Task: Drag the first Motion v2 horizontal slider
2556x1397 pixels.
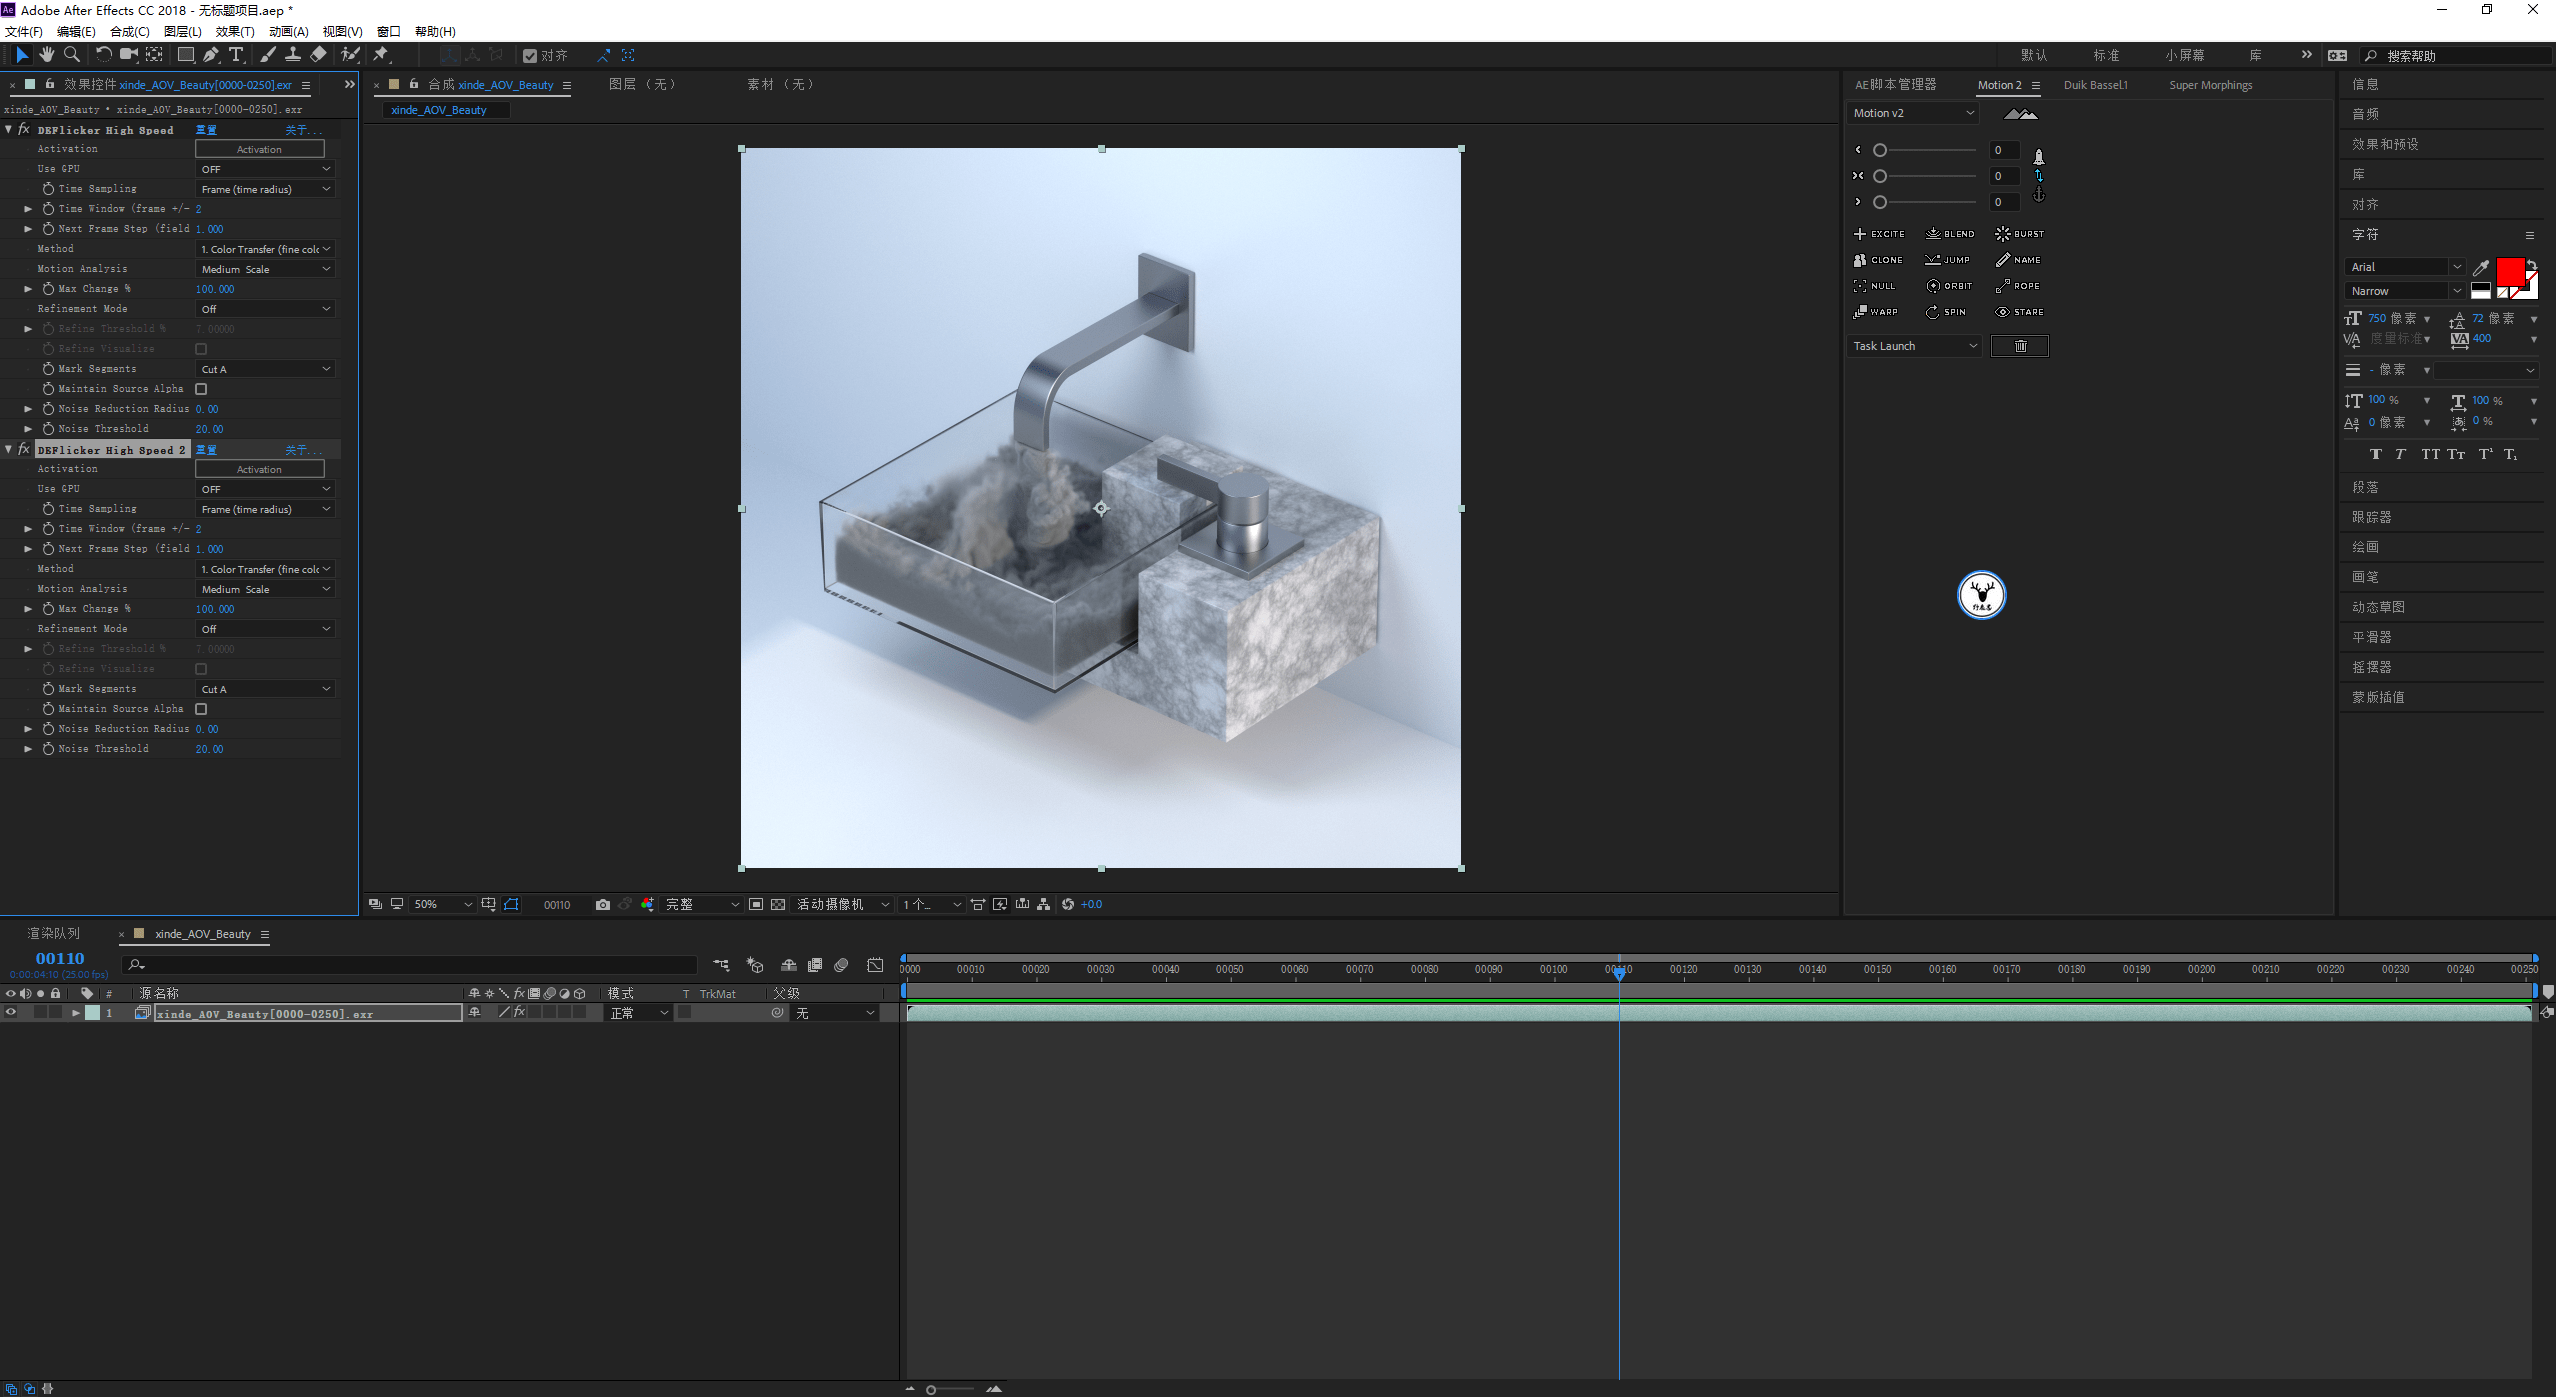Action: pyautogui.click(x=1880, y=150)
